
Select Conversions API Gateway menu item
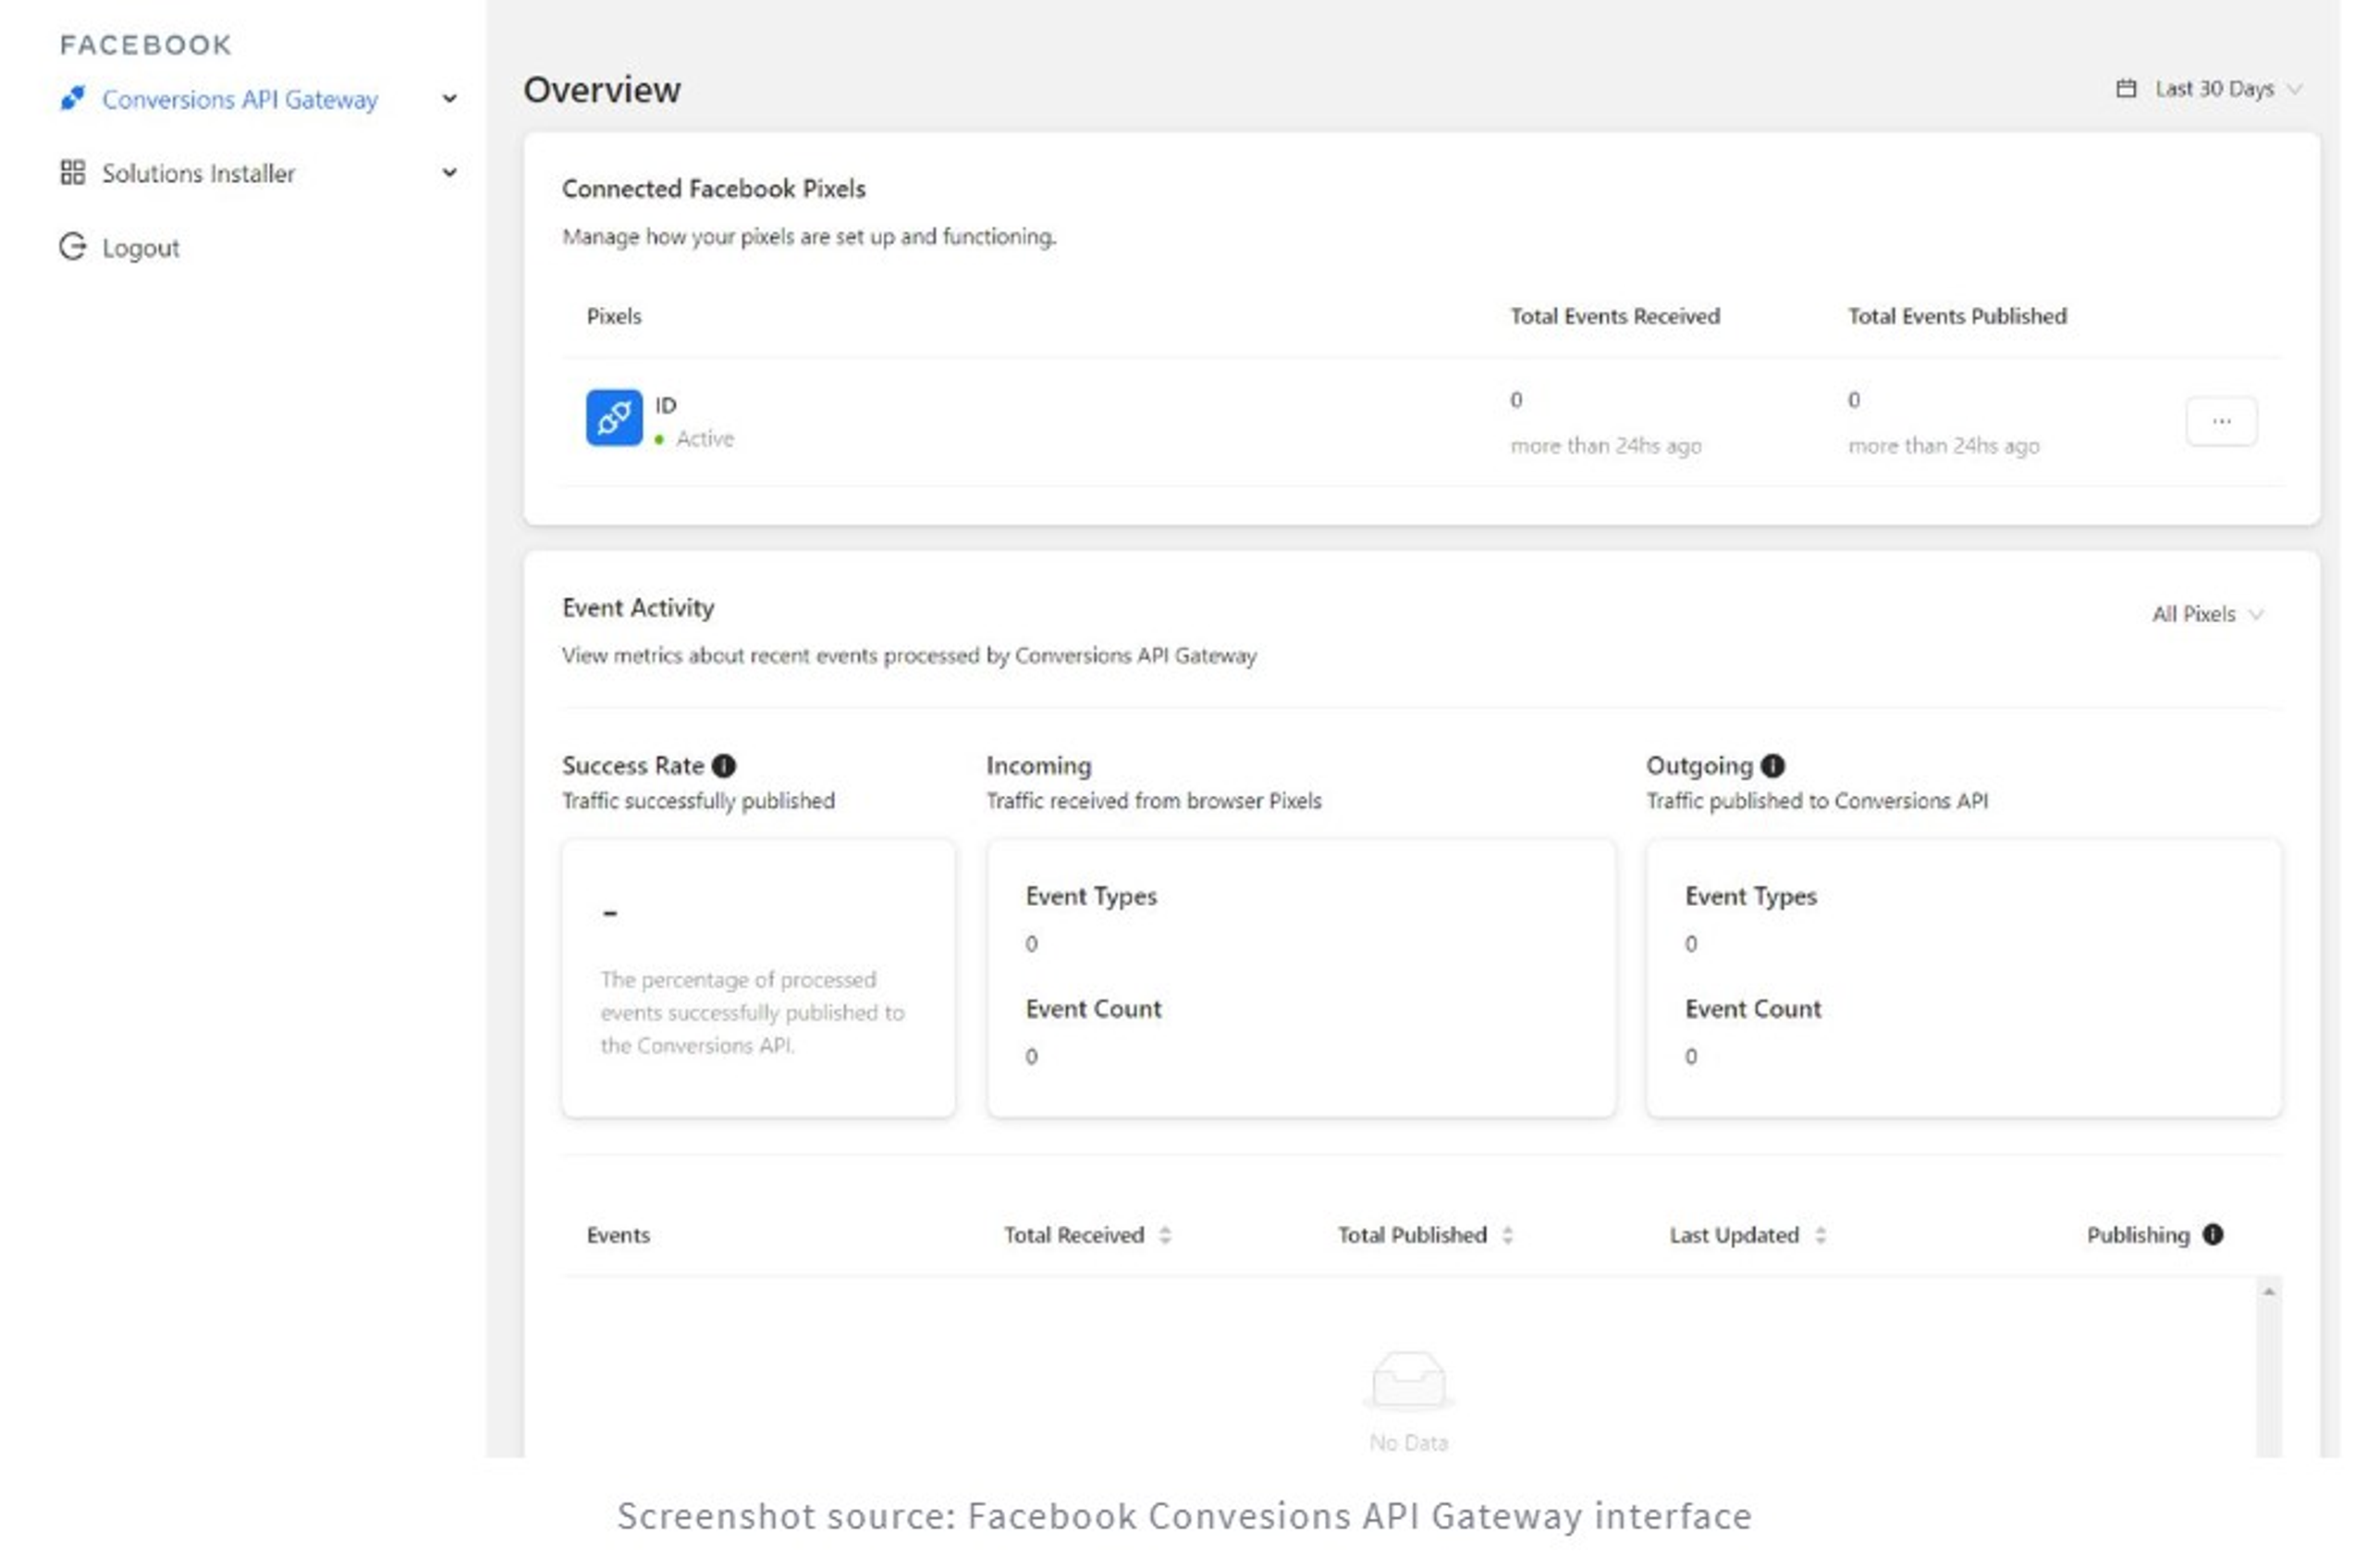tap(240, 99)
